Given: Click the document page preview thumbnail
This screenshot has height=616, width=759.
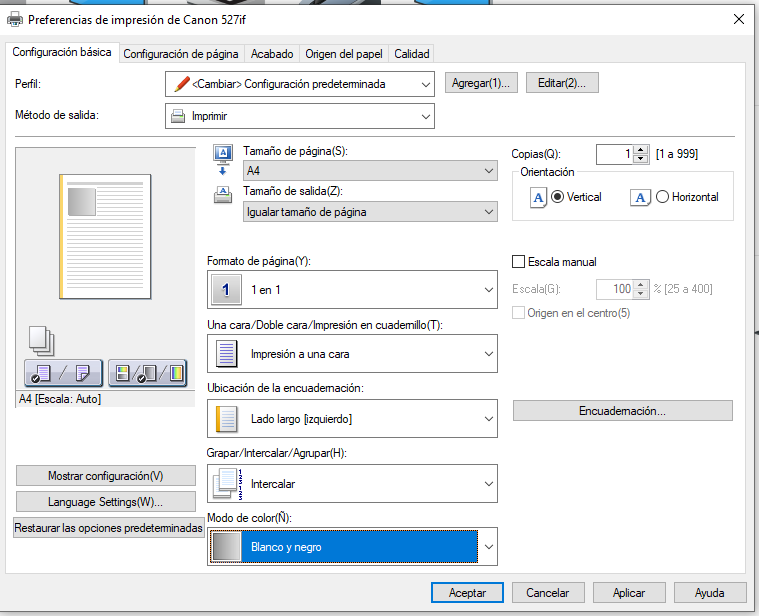Looking at the screenshot, I should (x=105, y=237).
